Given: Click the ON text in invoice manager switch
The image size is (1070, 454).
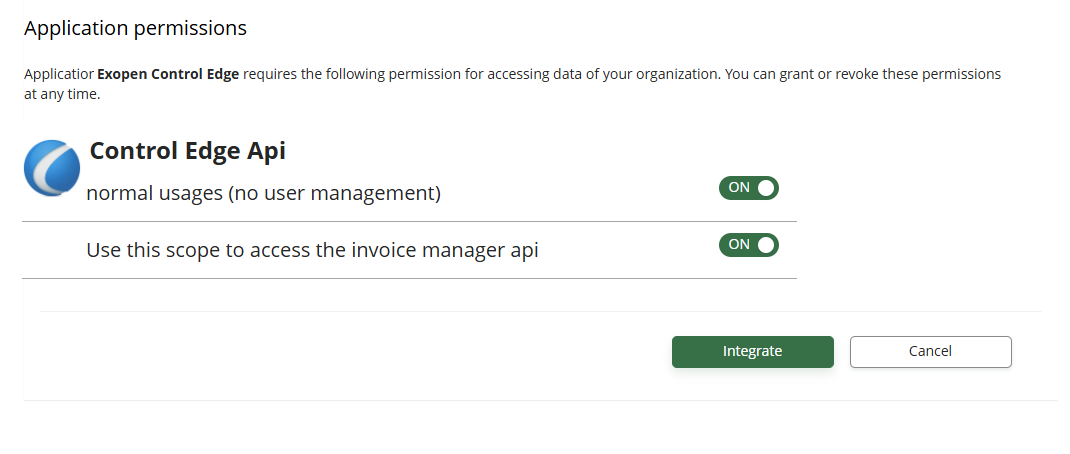Looking at the screenshot, I should coord(738,245).
